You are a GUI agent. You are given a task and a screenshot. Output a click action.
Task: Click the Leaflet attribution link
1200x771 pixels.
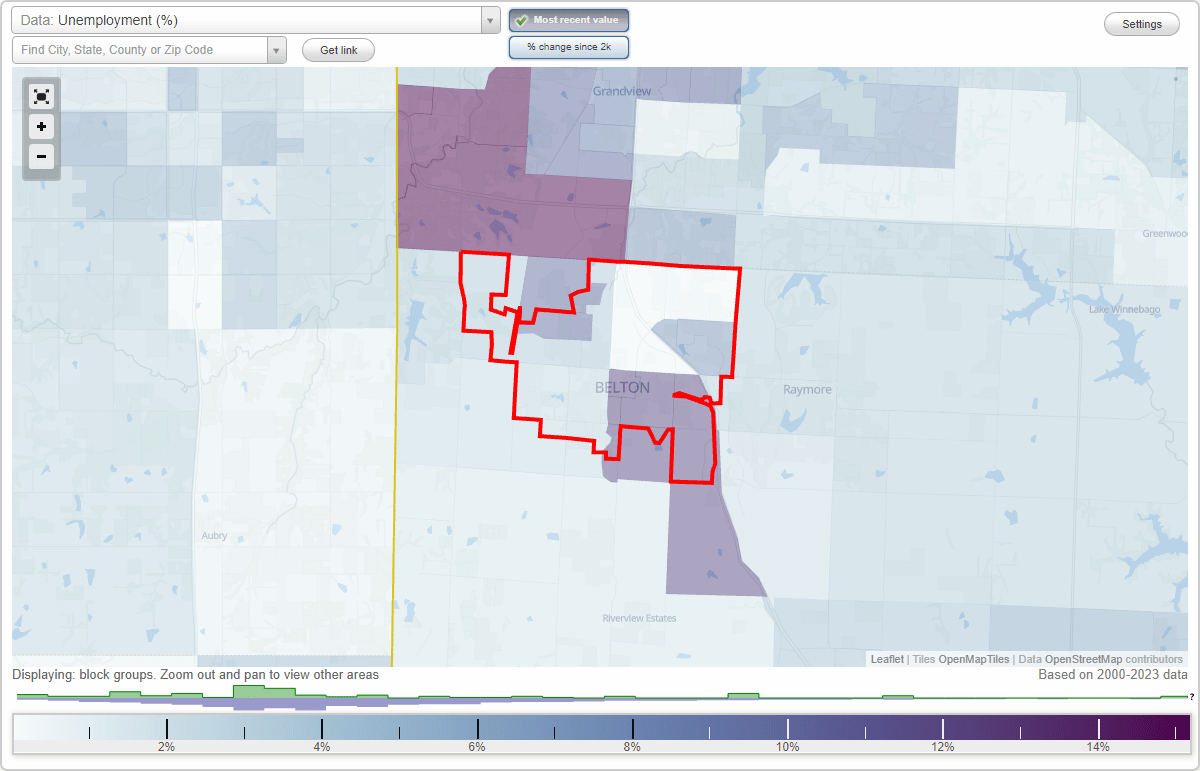pos(886,659)
